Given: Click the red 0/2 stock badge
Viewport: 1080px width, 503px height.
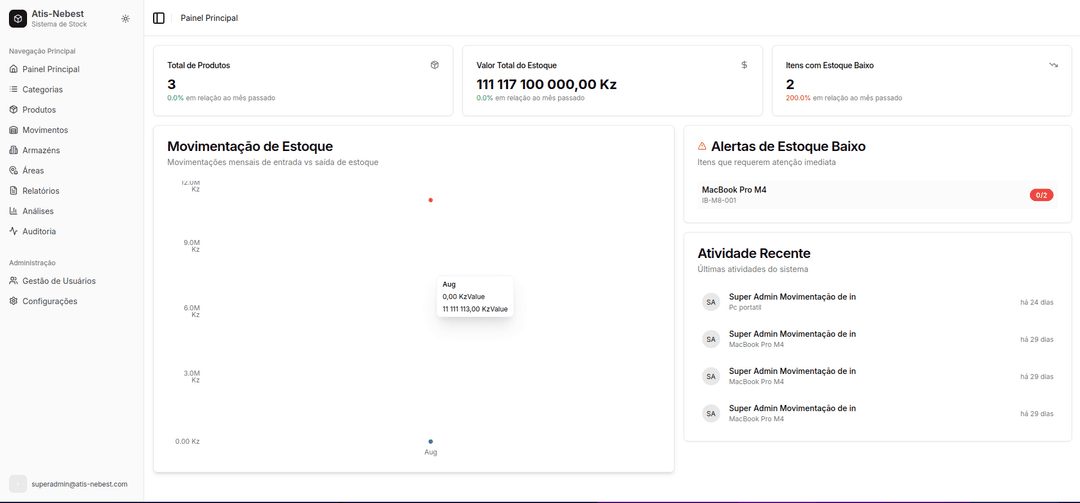Looking at the screenshot, I should [1041, 195].
